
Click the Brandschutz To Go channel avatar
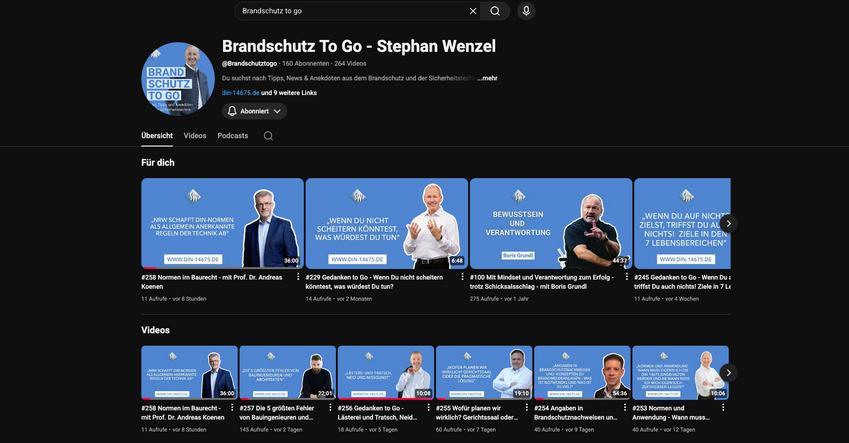(178, 79)
